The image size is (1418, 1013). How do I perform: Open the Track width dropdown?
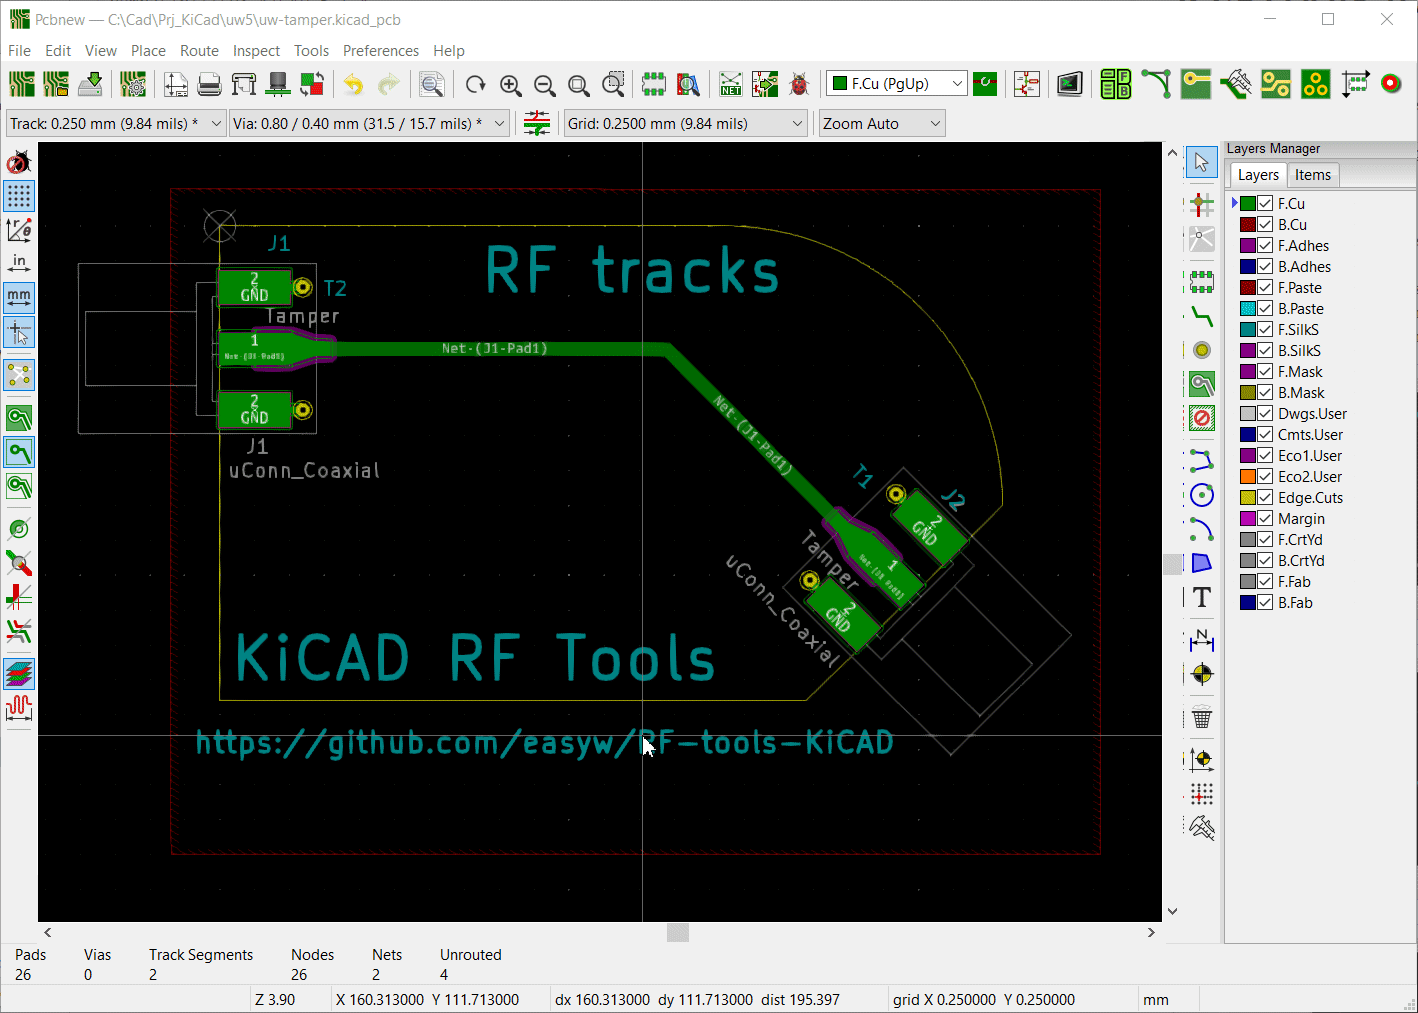tap(216, 124)
